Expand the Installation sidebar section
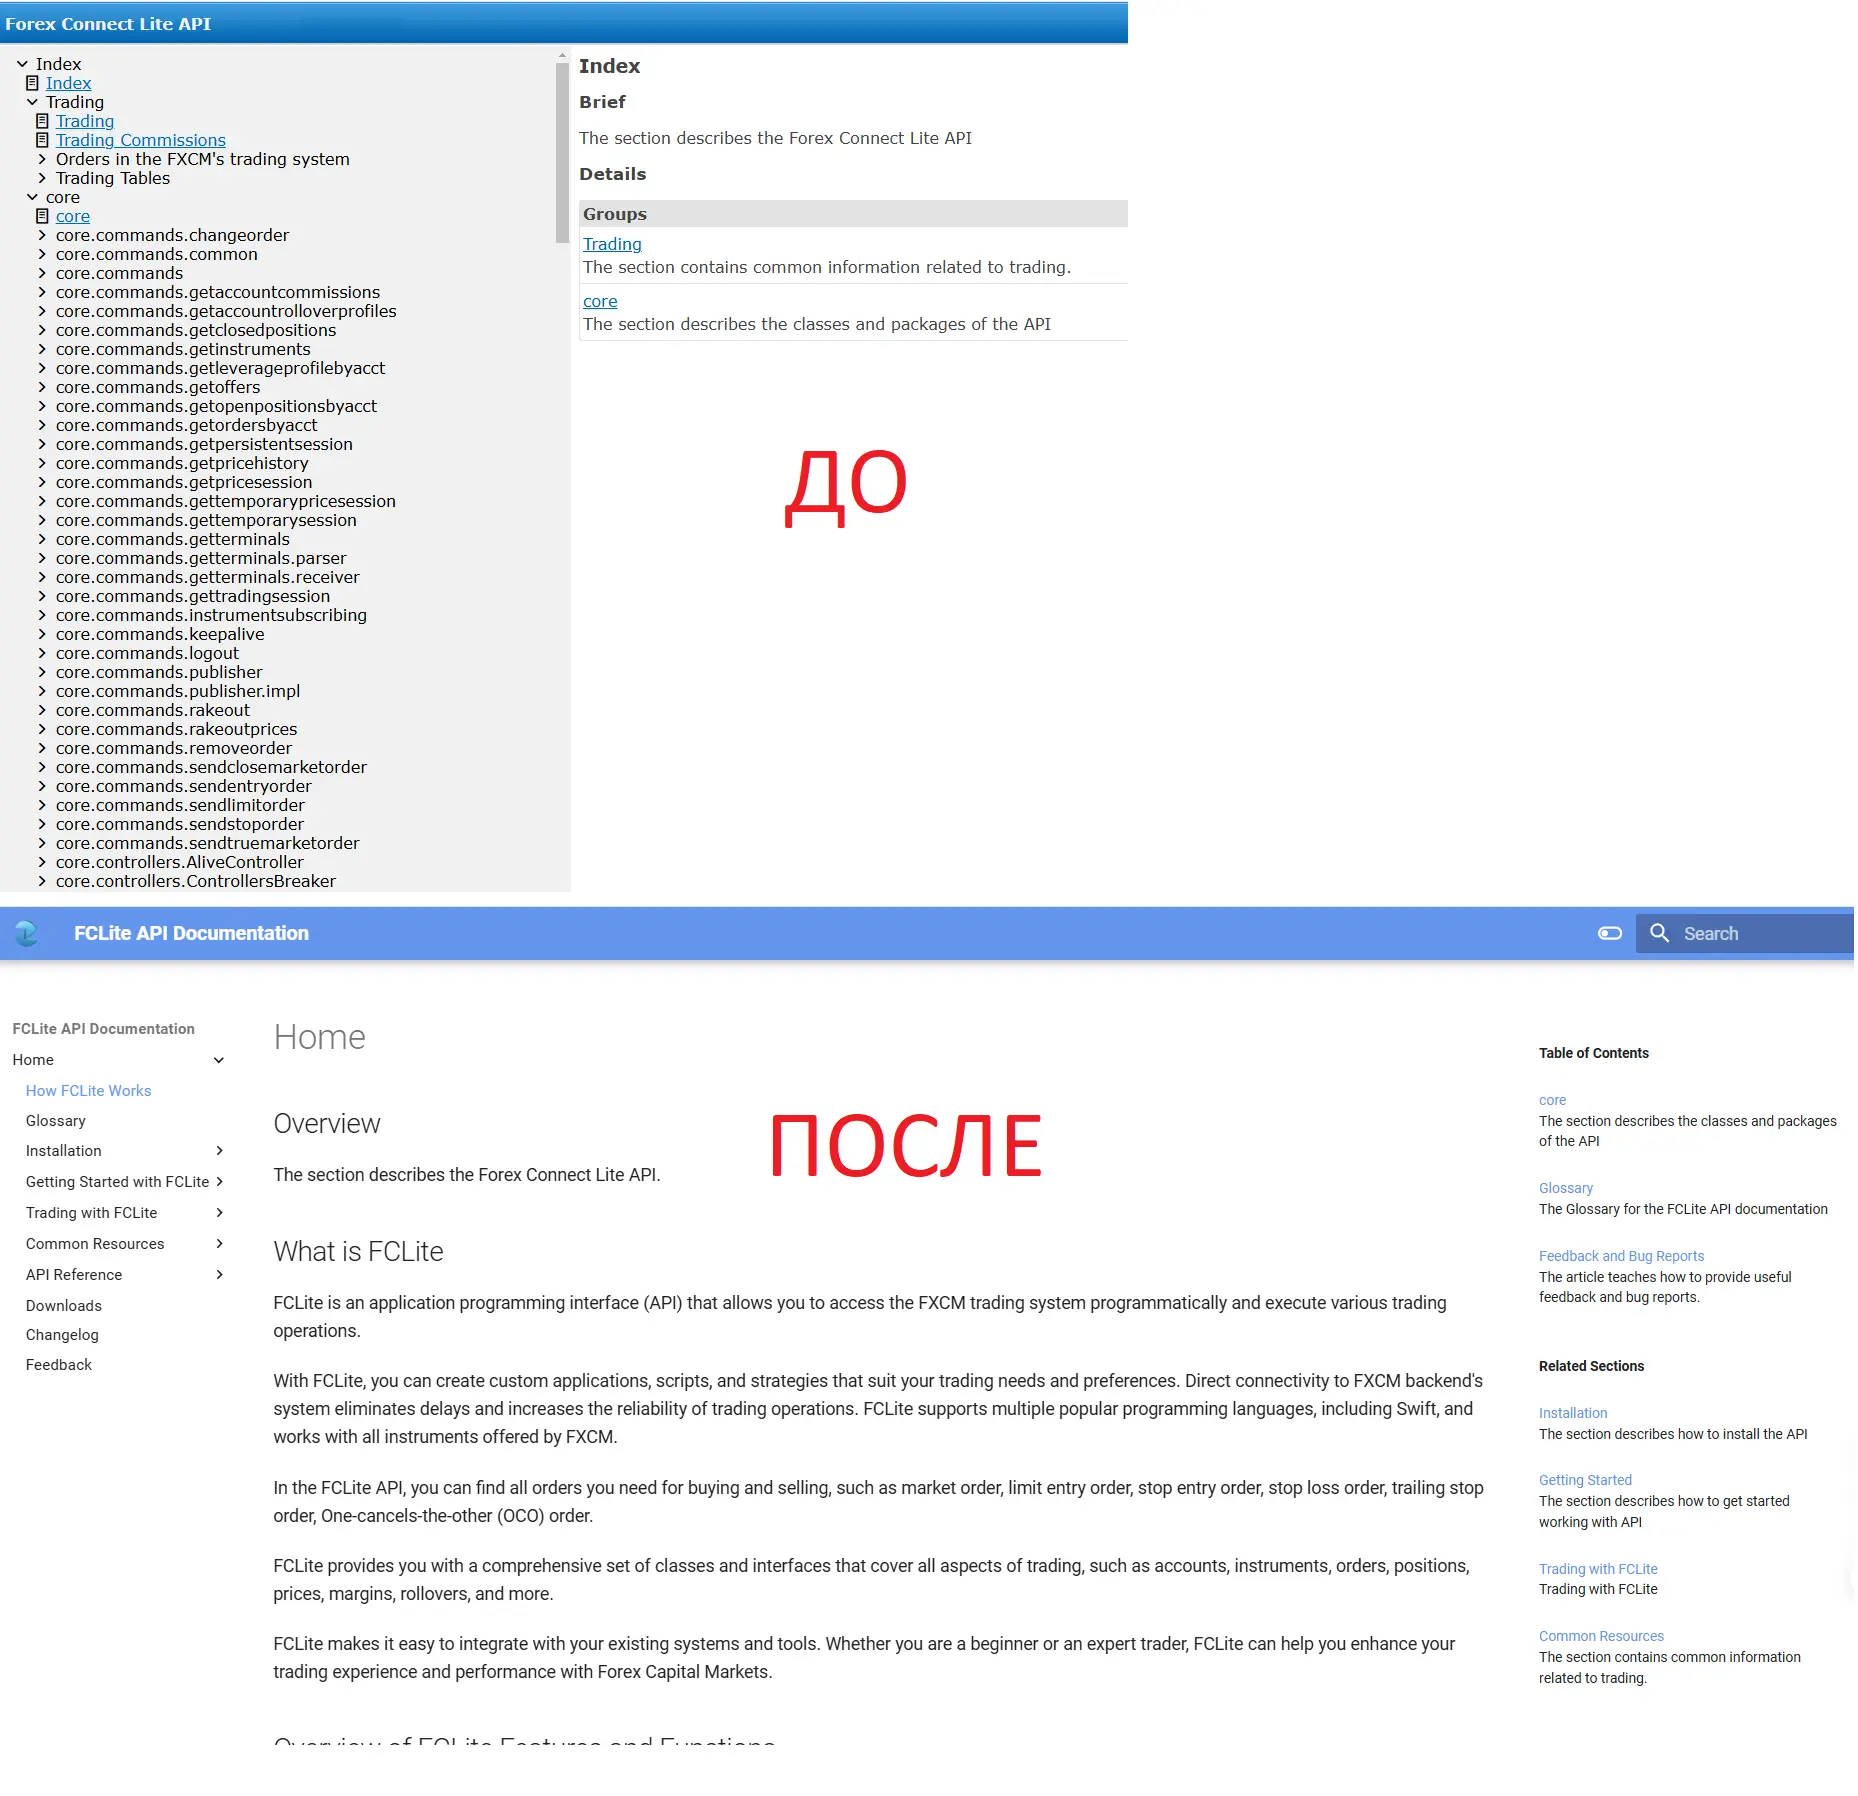 pos(219,1151)
